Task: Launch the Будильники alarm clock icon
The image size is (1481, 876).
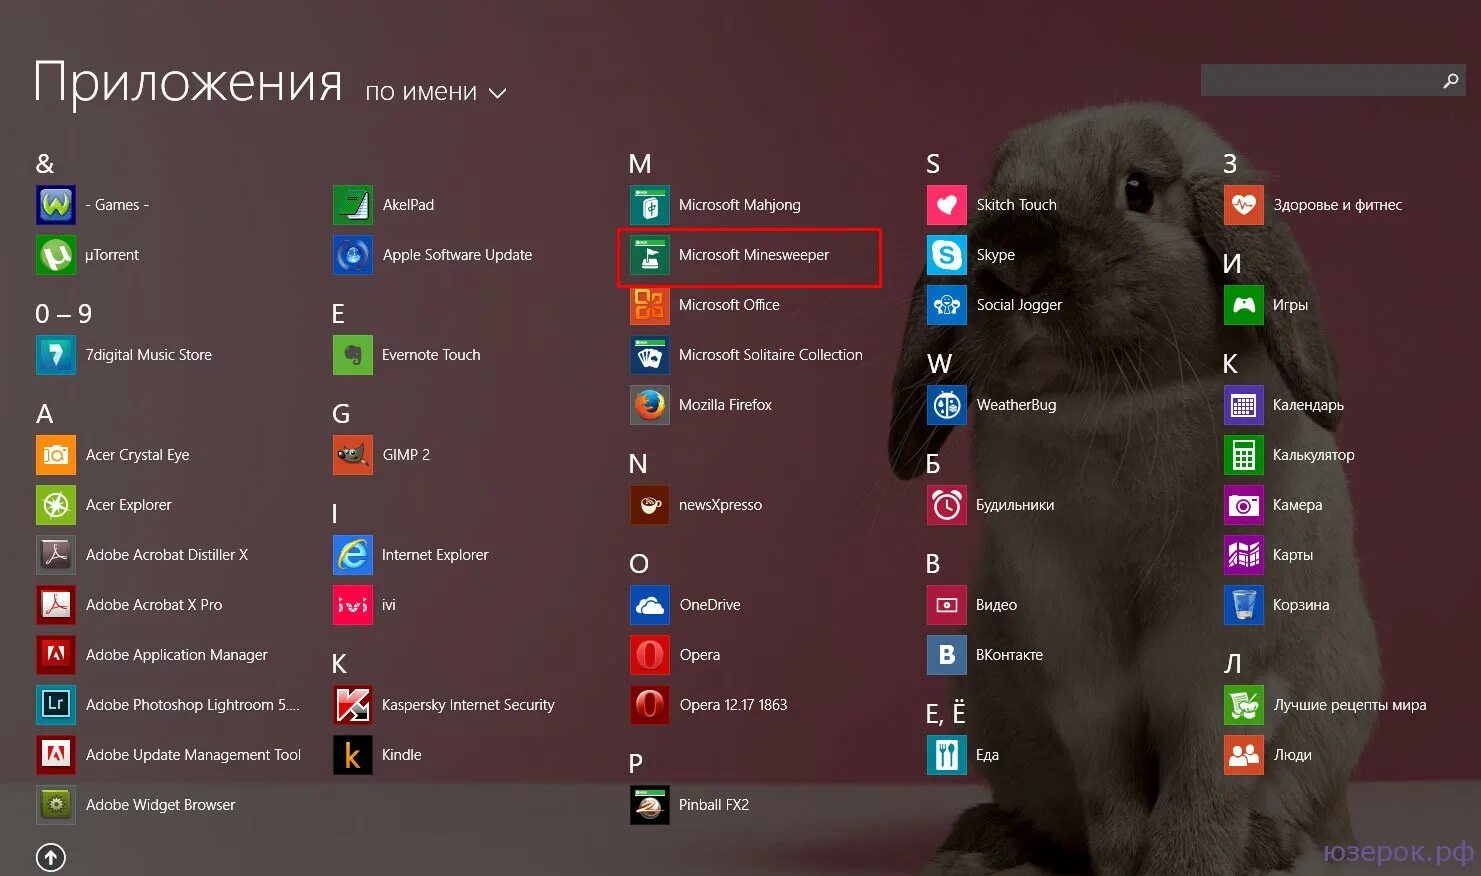Action: click(x=947, y=505)
